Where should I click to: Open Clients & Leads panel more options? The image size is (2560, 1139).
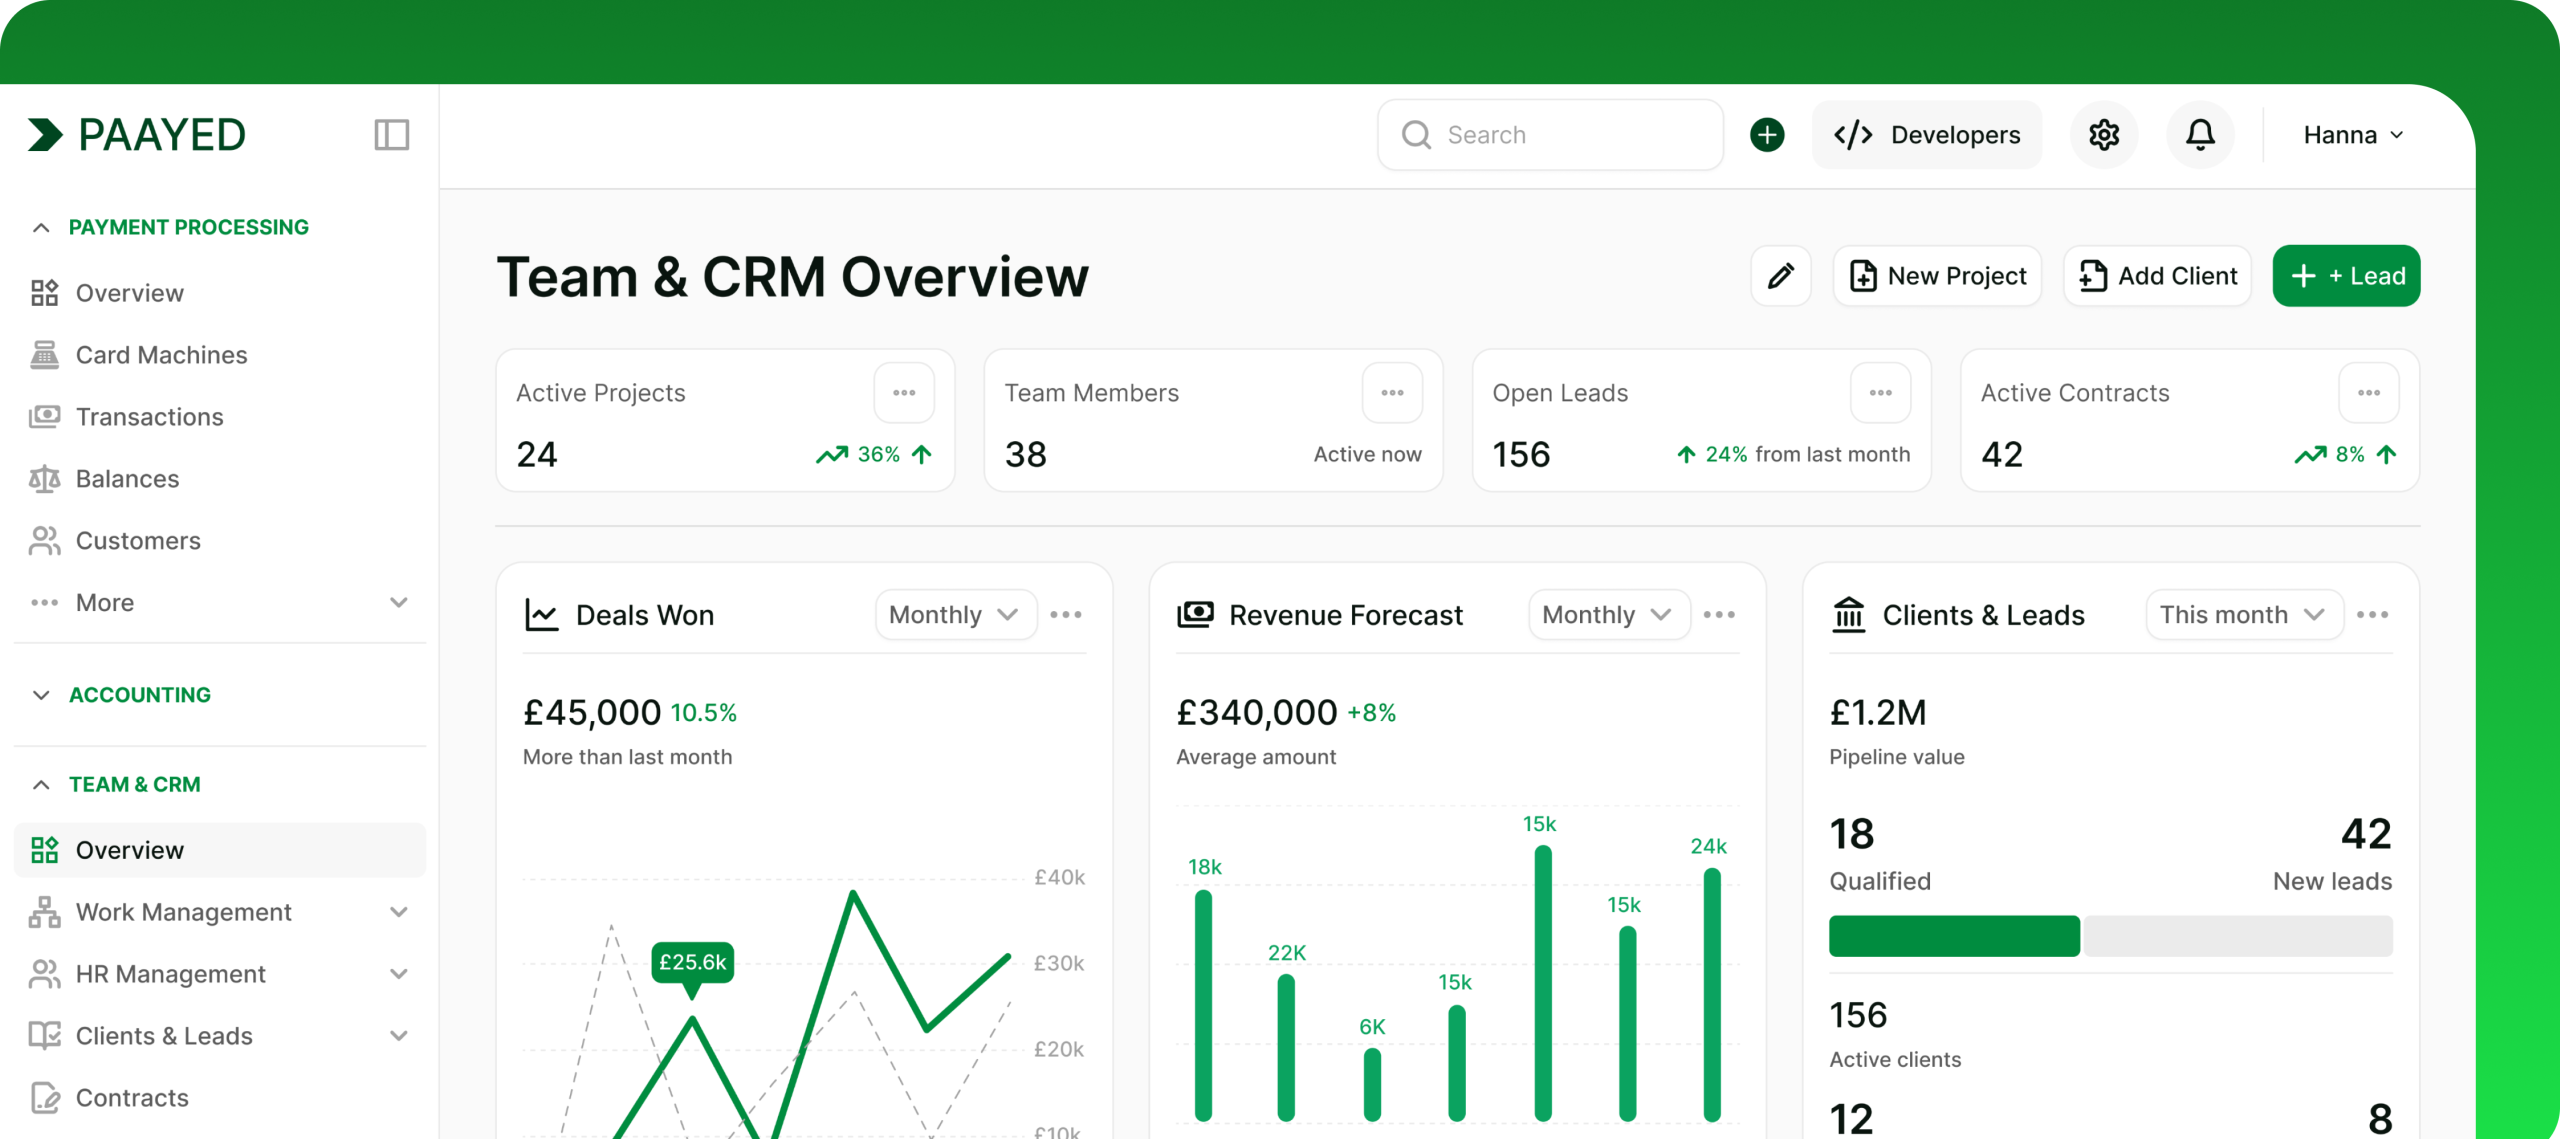pyautogui.click(x=2372, y=615)
